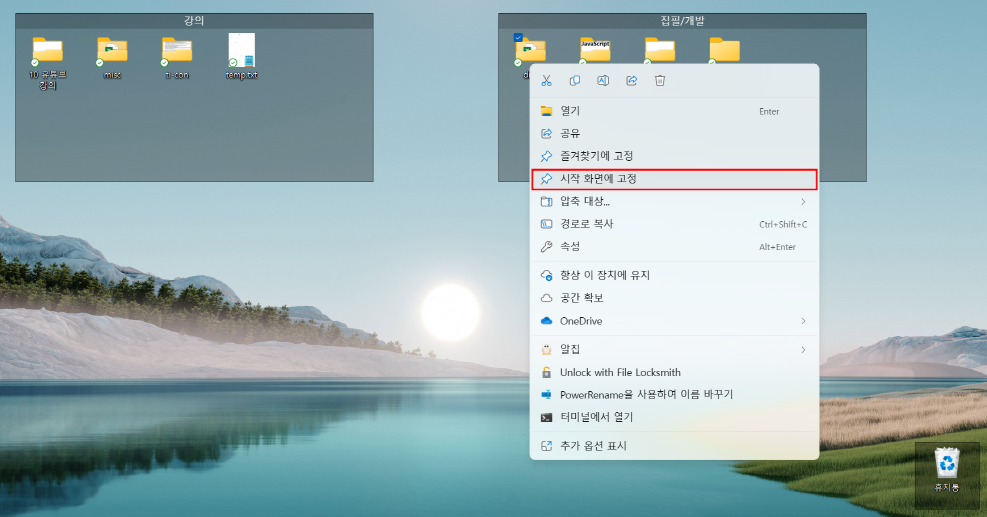
Task: Select the temp.txt file icon
Action: 242,57
